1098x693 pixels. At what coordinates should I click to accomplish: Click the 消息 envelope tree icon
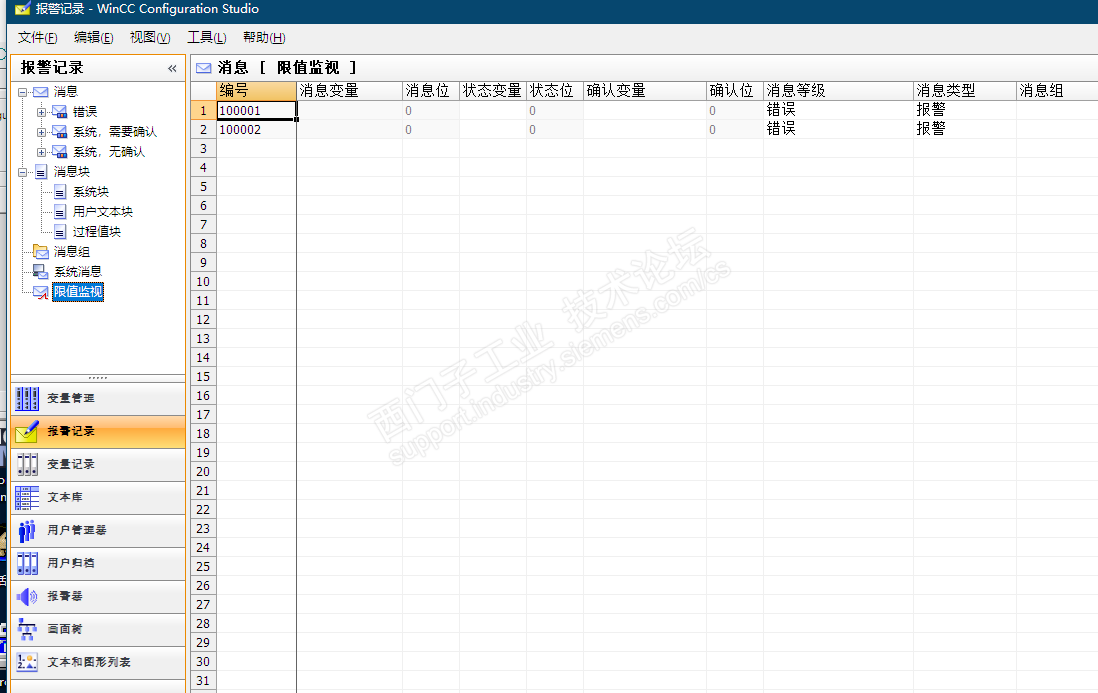click(41, 92)
